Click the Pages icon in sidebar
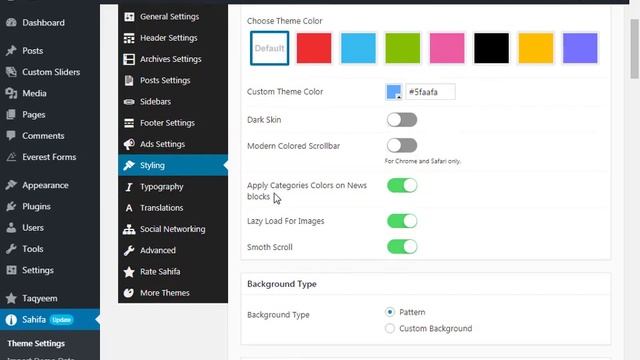 pyautogui.click(x=11, y=114)
